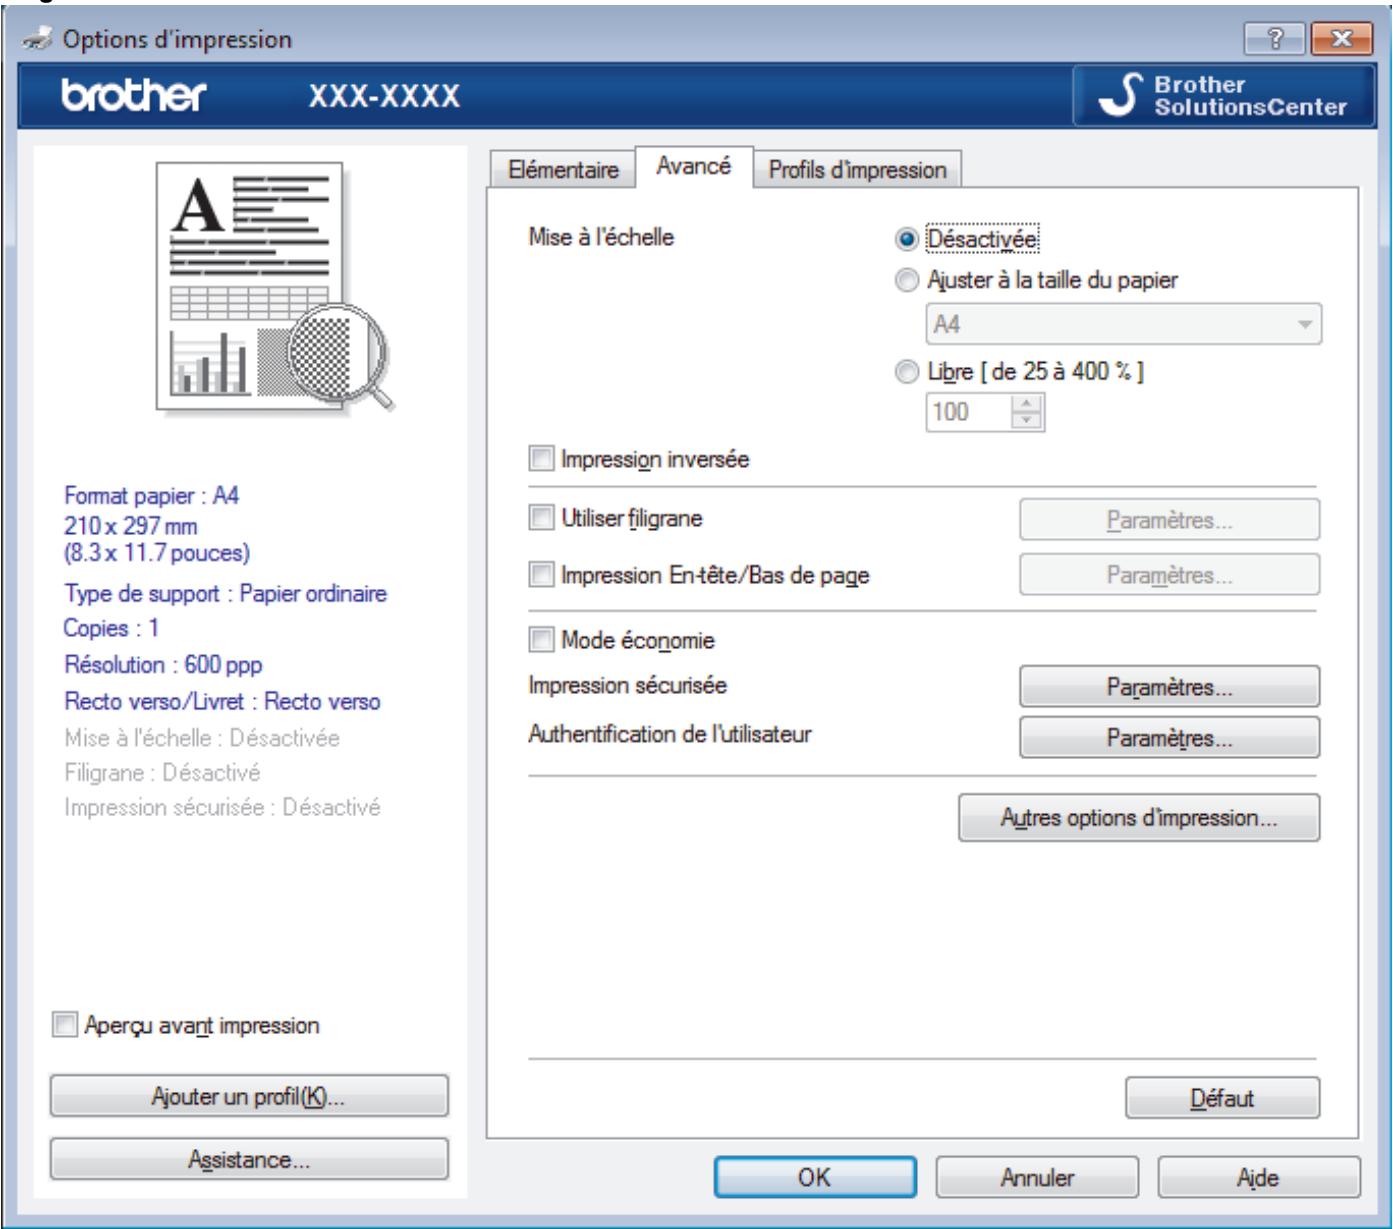Image resolution: width=1393 pixels, height=1229 pixels.
Task: Click 'Format papier : A4' summary text
Action: pyautogui.click(x=152, y=495)
